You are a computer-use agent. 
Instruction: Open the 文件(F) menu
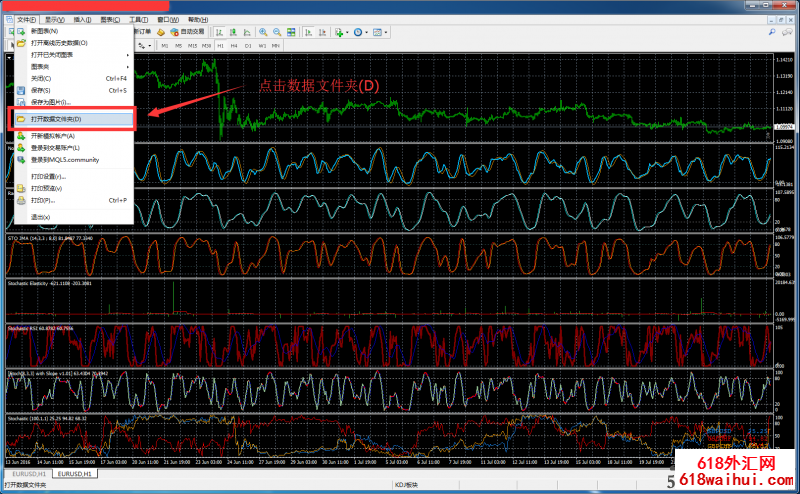click(26, 19)
